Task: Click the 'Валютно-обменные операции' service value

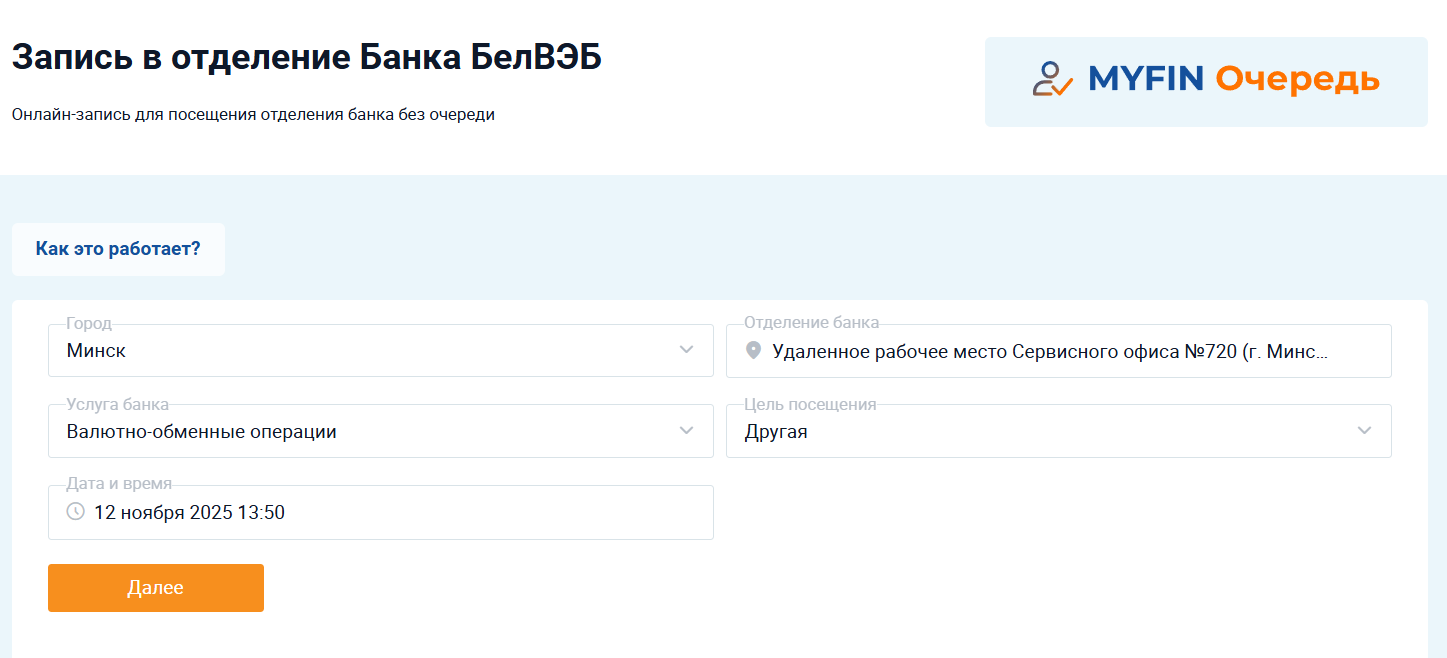Action: tap(201, 432)
